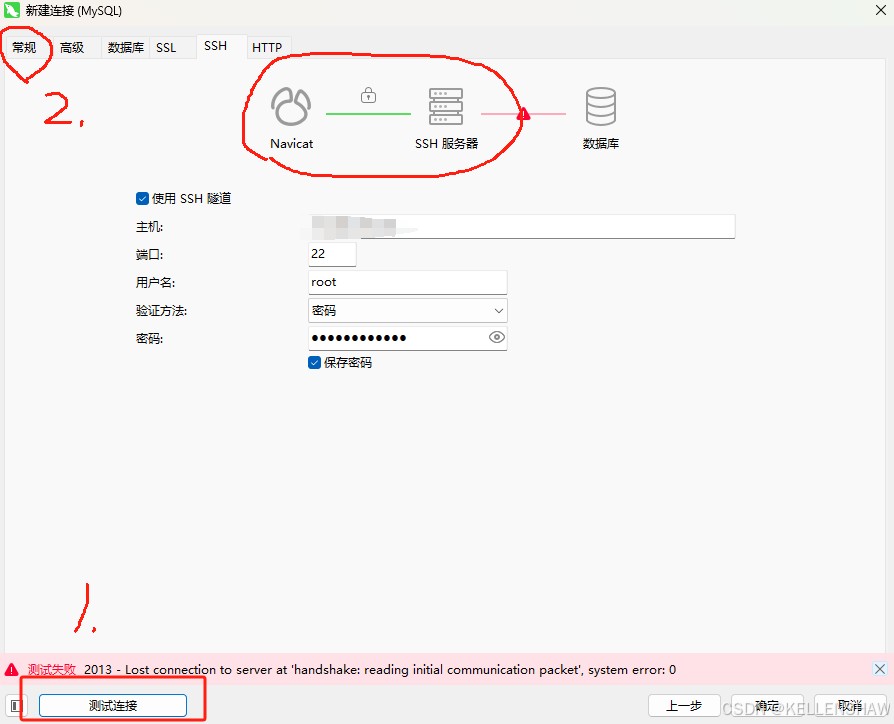894x724 pixels.
Task: Click the 用户名 field containing root
Action: click(x=408, y=282)
